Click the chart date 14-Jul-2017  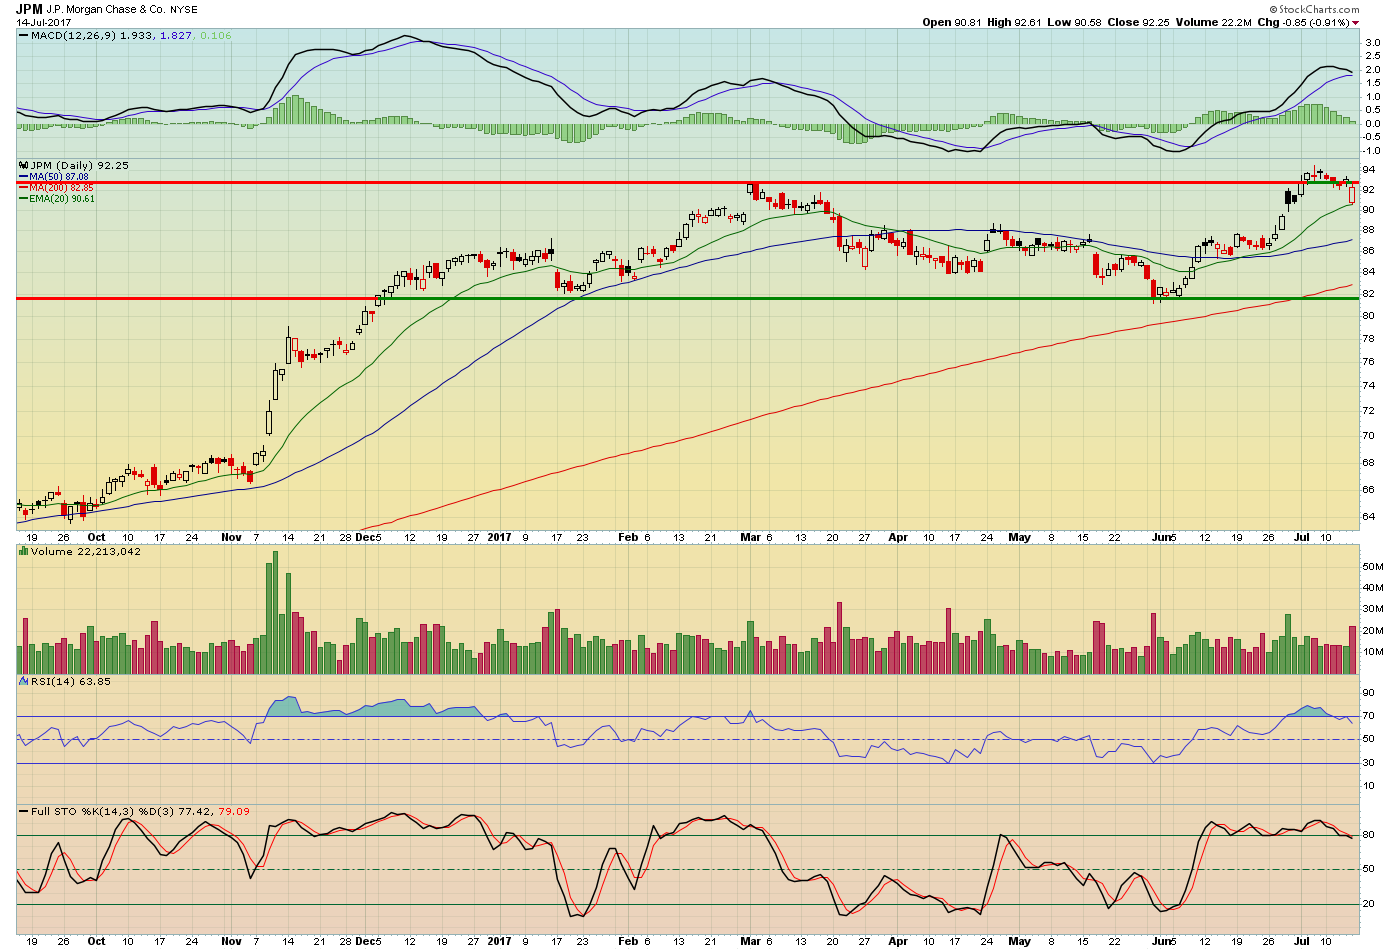[x=43, y=22]
